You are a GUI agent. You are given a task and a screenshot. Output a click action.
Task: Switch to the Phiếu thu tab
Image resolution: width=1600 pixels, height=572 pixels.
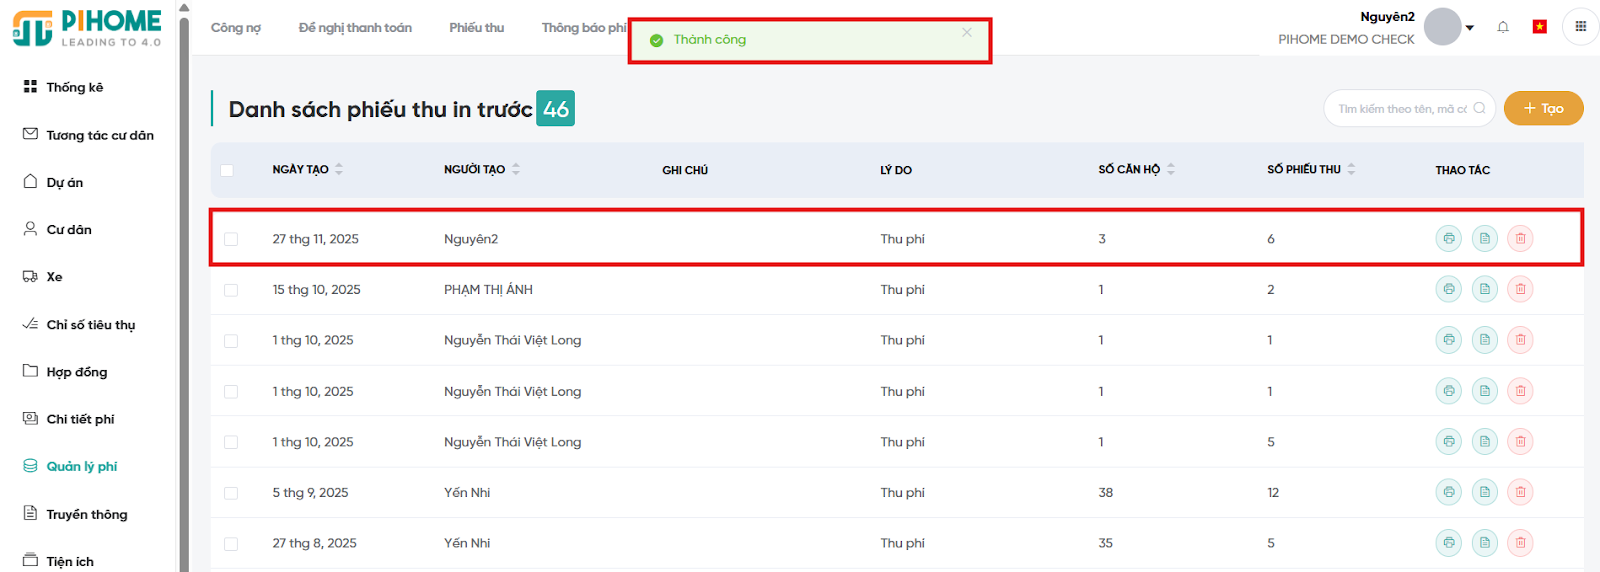[x=476, y=28]
